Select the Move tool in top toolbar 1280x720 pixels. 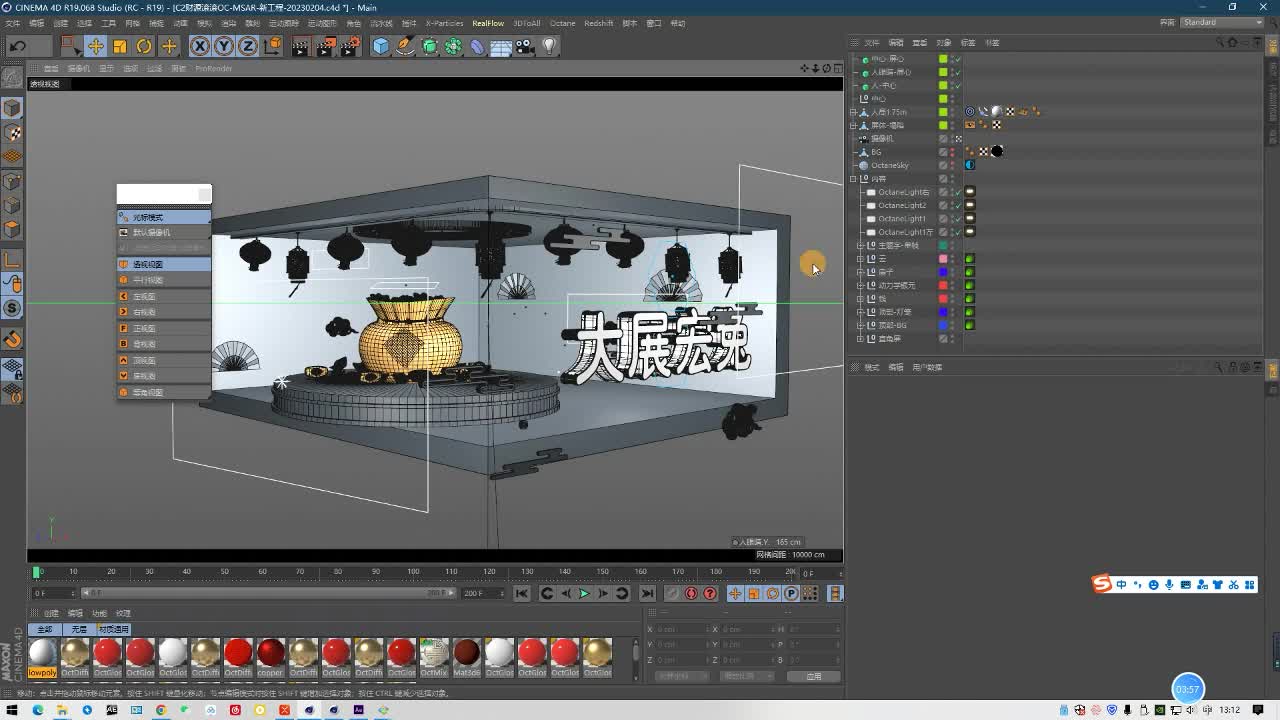pos(95,46)
